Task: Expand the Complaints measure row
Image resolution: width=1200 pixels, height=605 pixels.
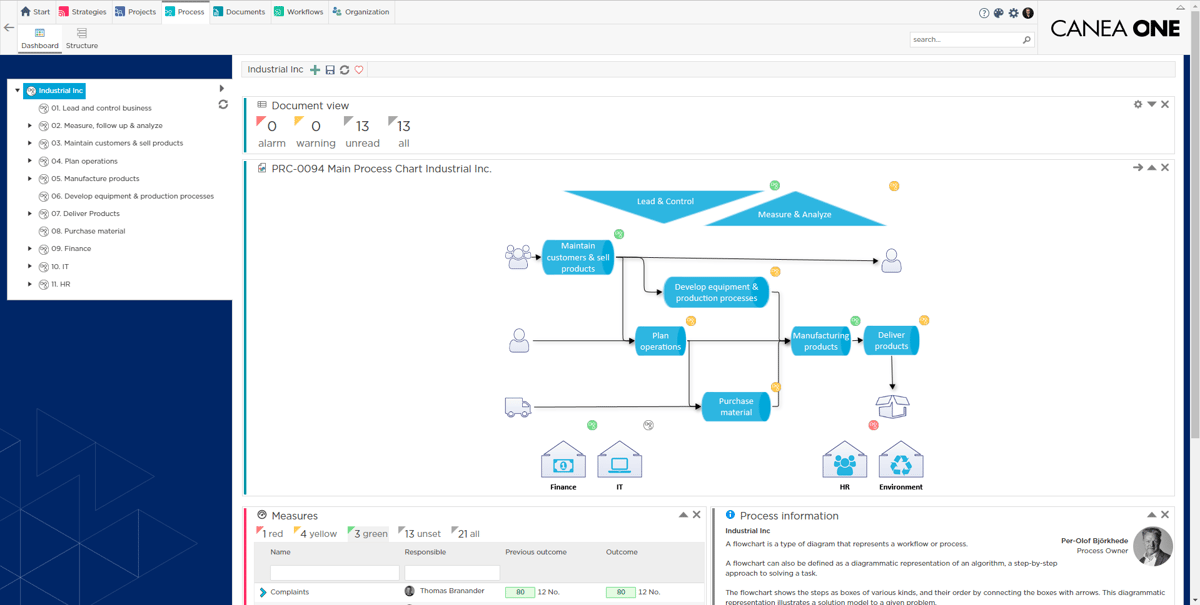Action: click(263, 591)
